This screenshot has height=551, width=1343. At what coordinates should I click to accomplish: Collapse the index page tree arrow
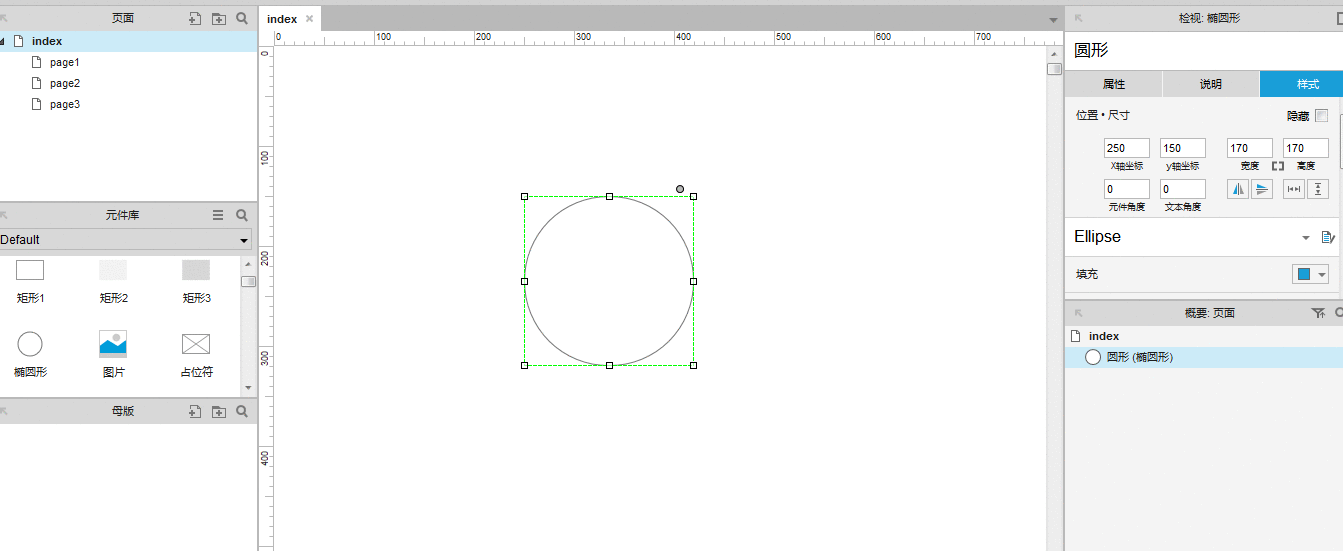(x=3, y=41)
